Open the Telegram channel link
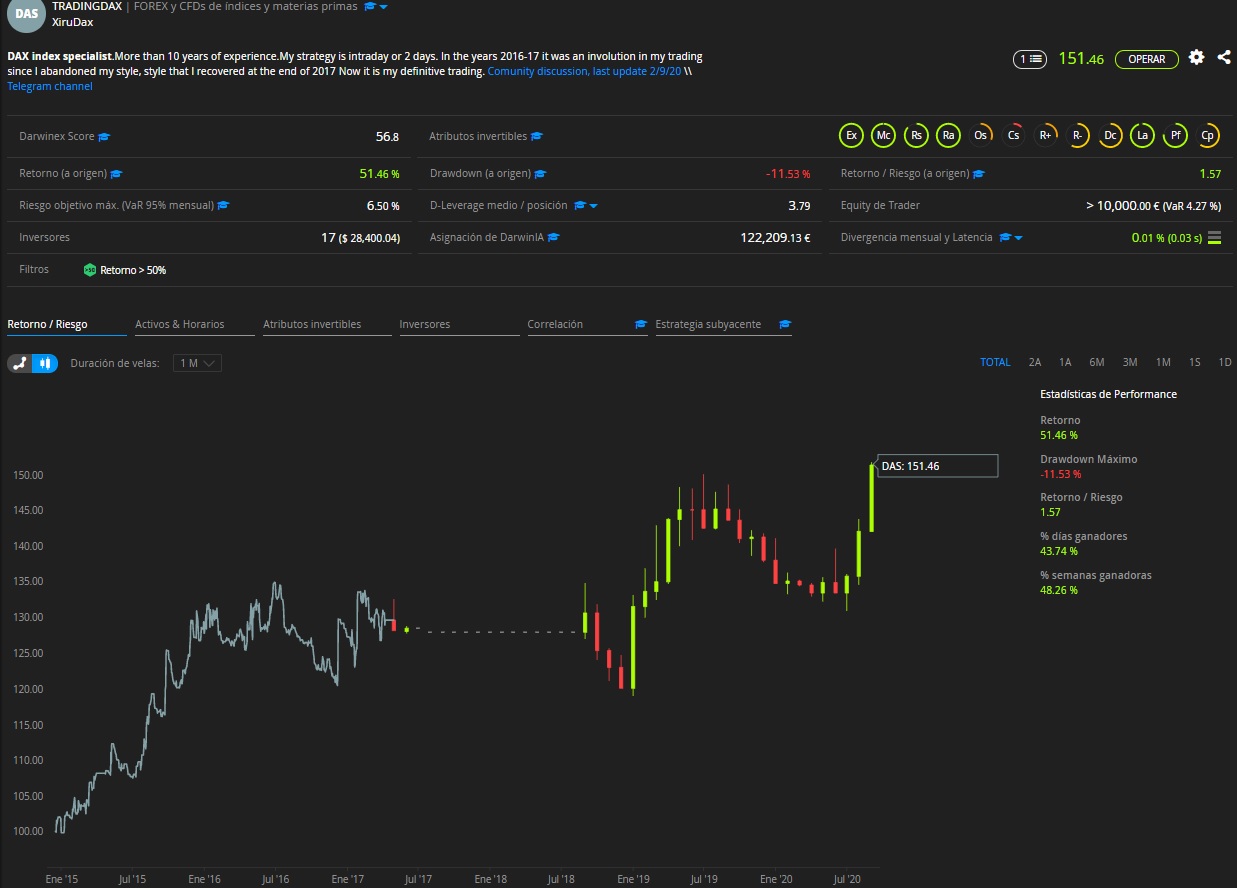The width and height of the screenshot is (1237, 888). [x=50, y=86]
